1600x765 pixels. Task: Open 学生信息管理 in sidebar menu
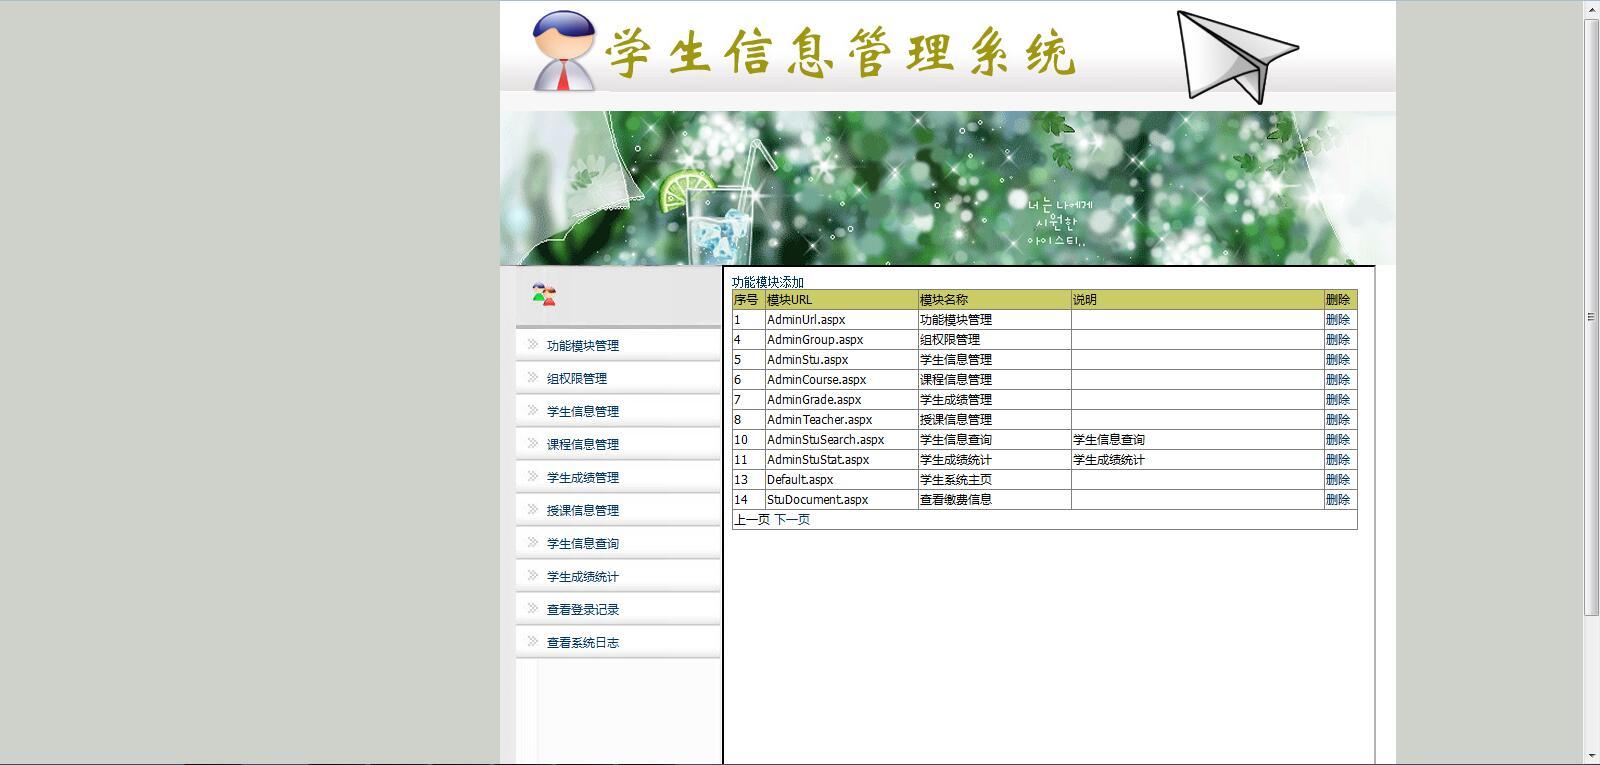pyautogui.click(x=583, y=412)
